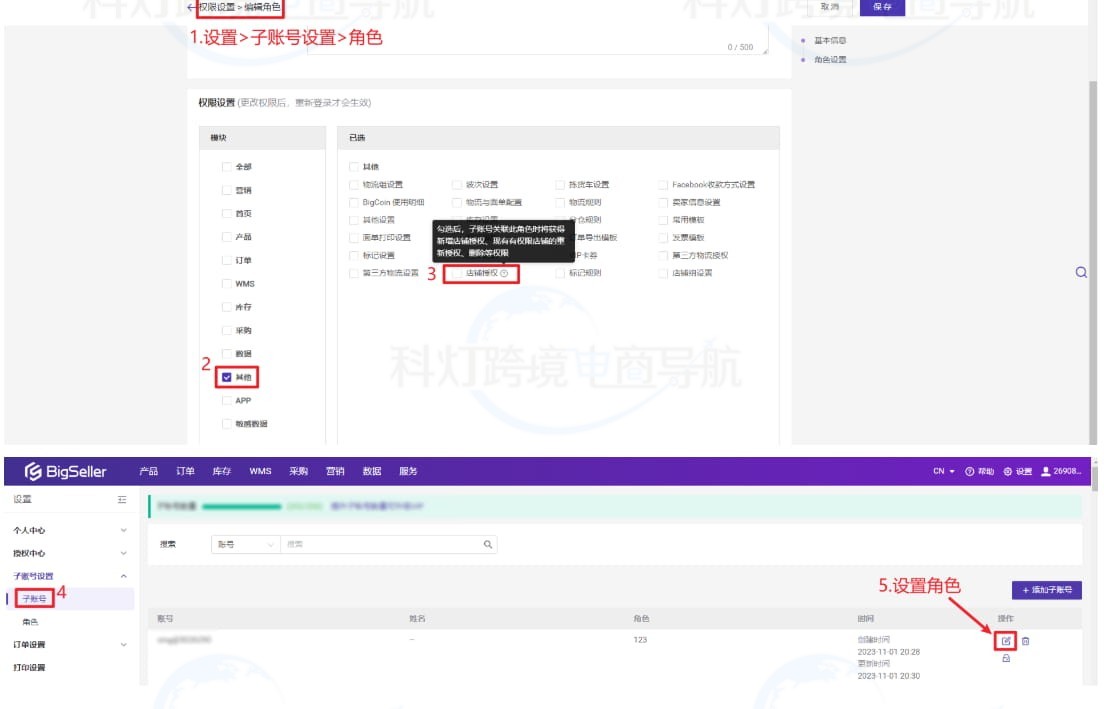Viewport: 1104px width, 709px height.
Task: Tick the WMS module checkbox
Action: coord(227,283)
